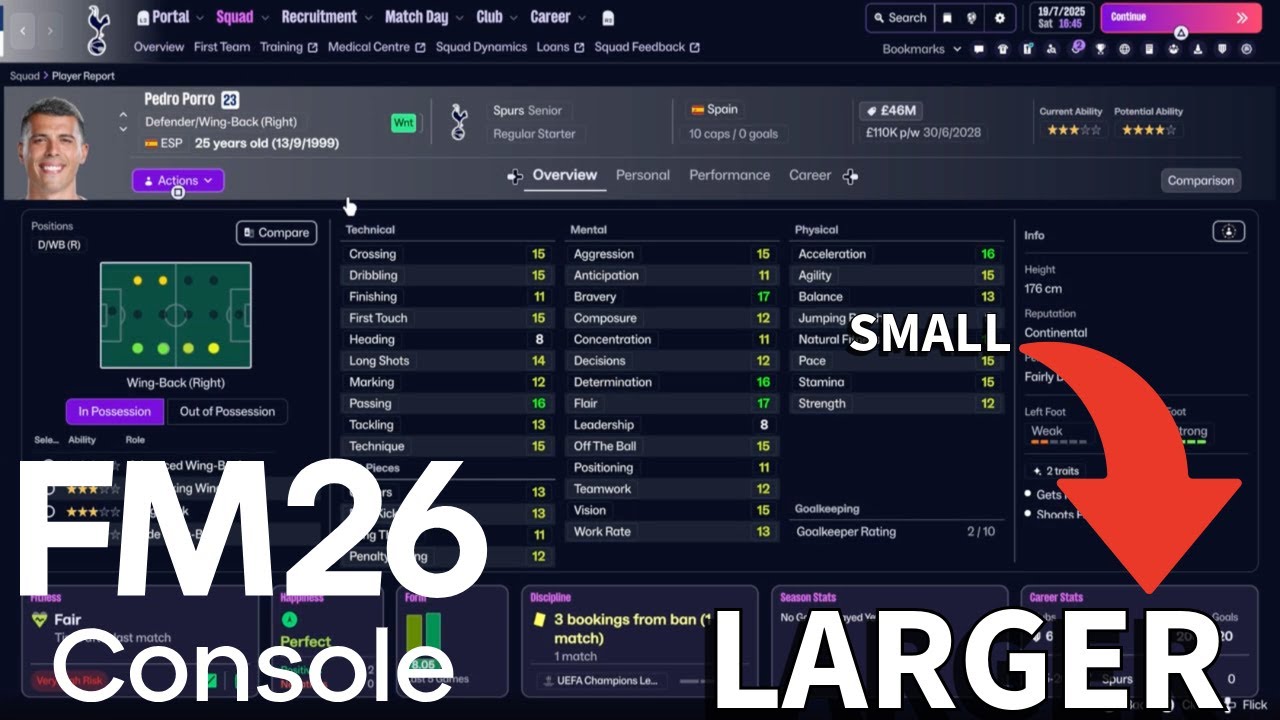Click the £46M value tag
The width and height of the screenshot is (1280, 720).
[x=889, y=111]
